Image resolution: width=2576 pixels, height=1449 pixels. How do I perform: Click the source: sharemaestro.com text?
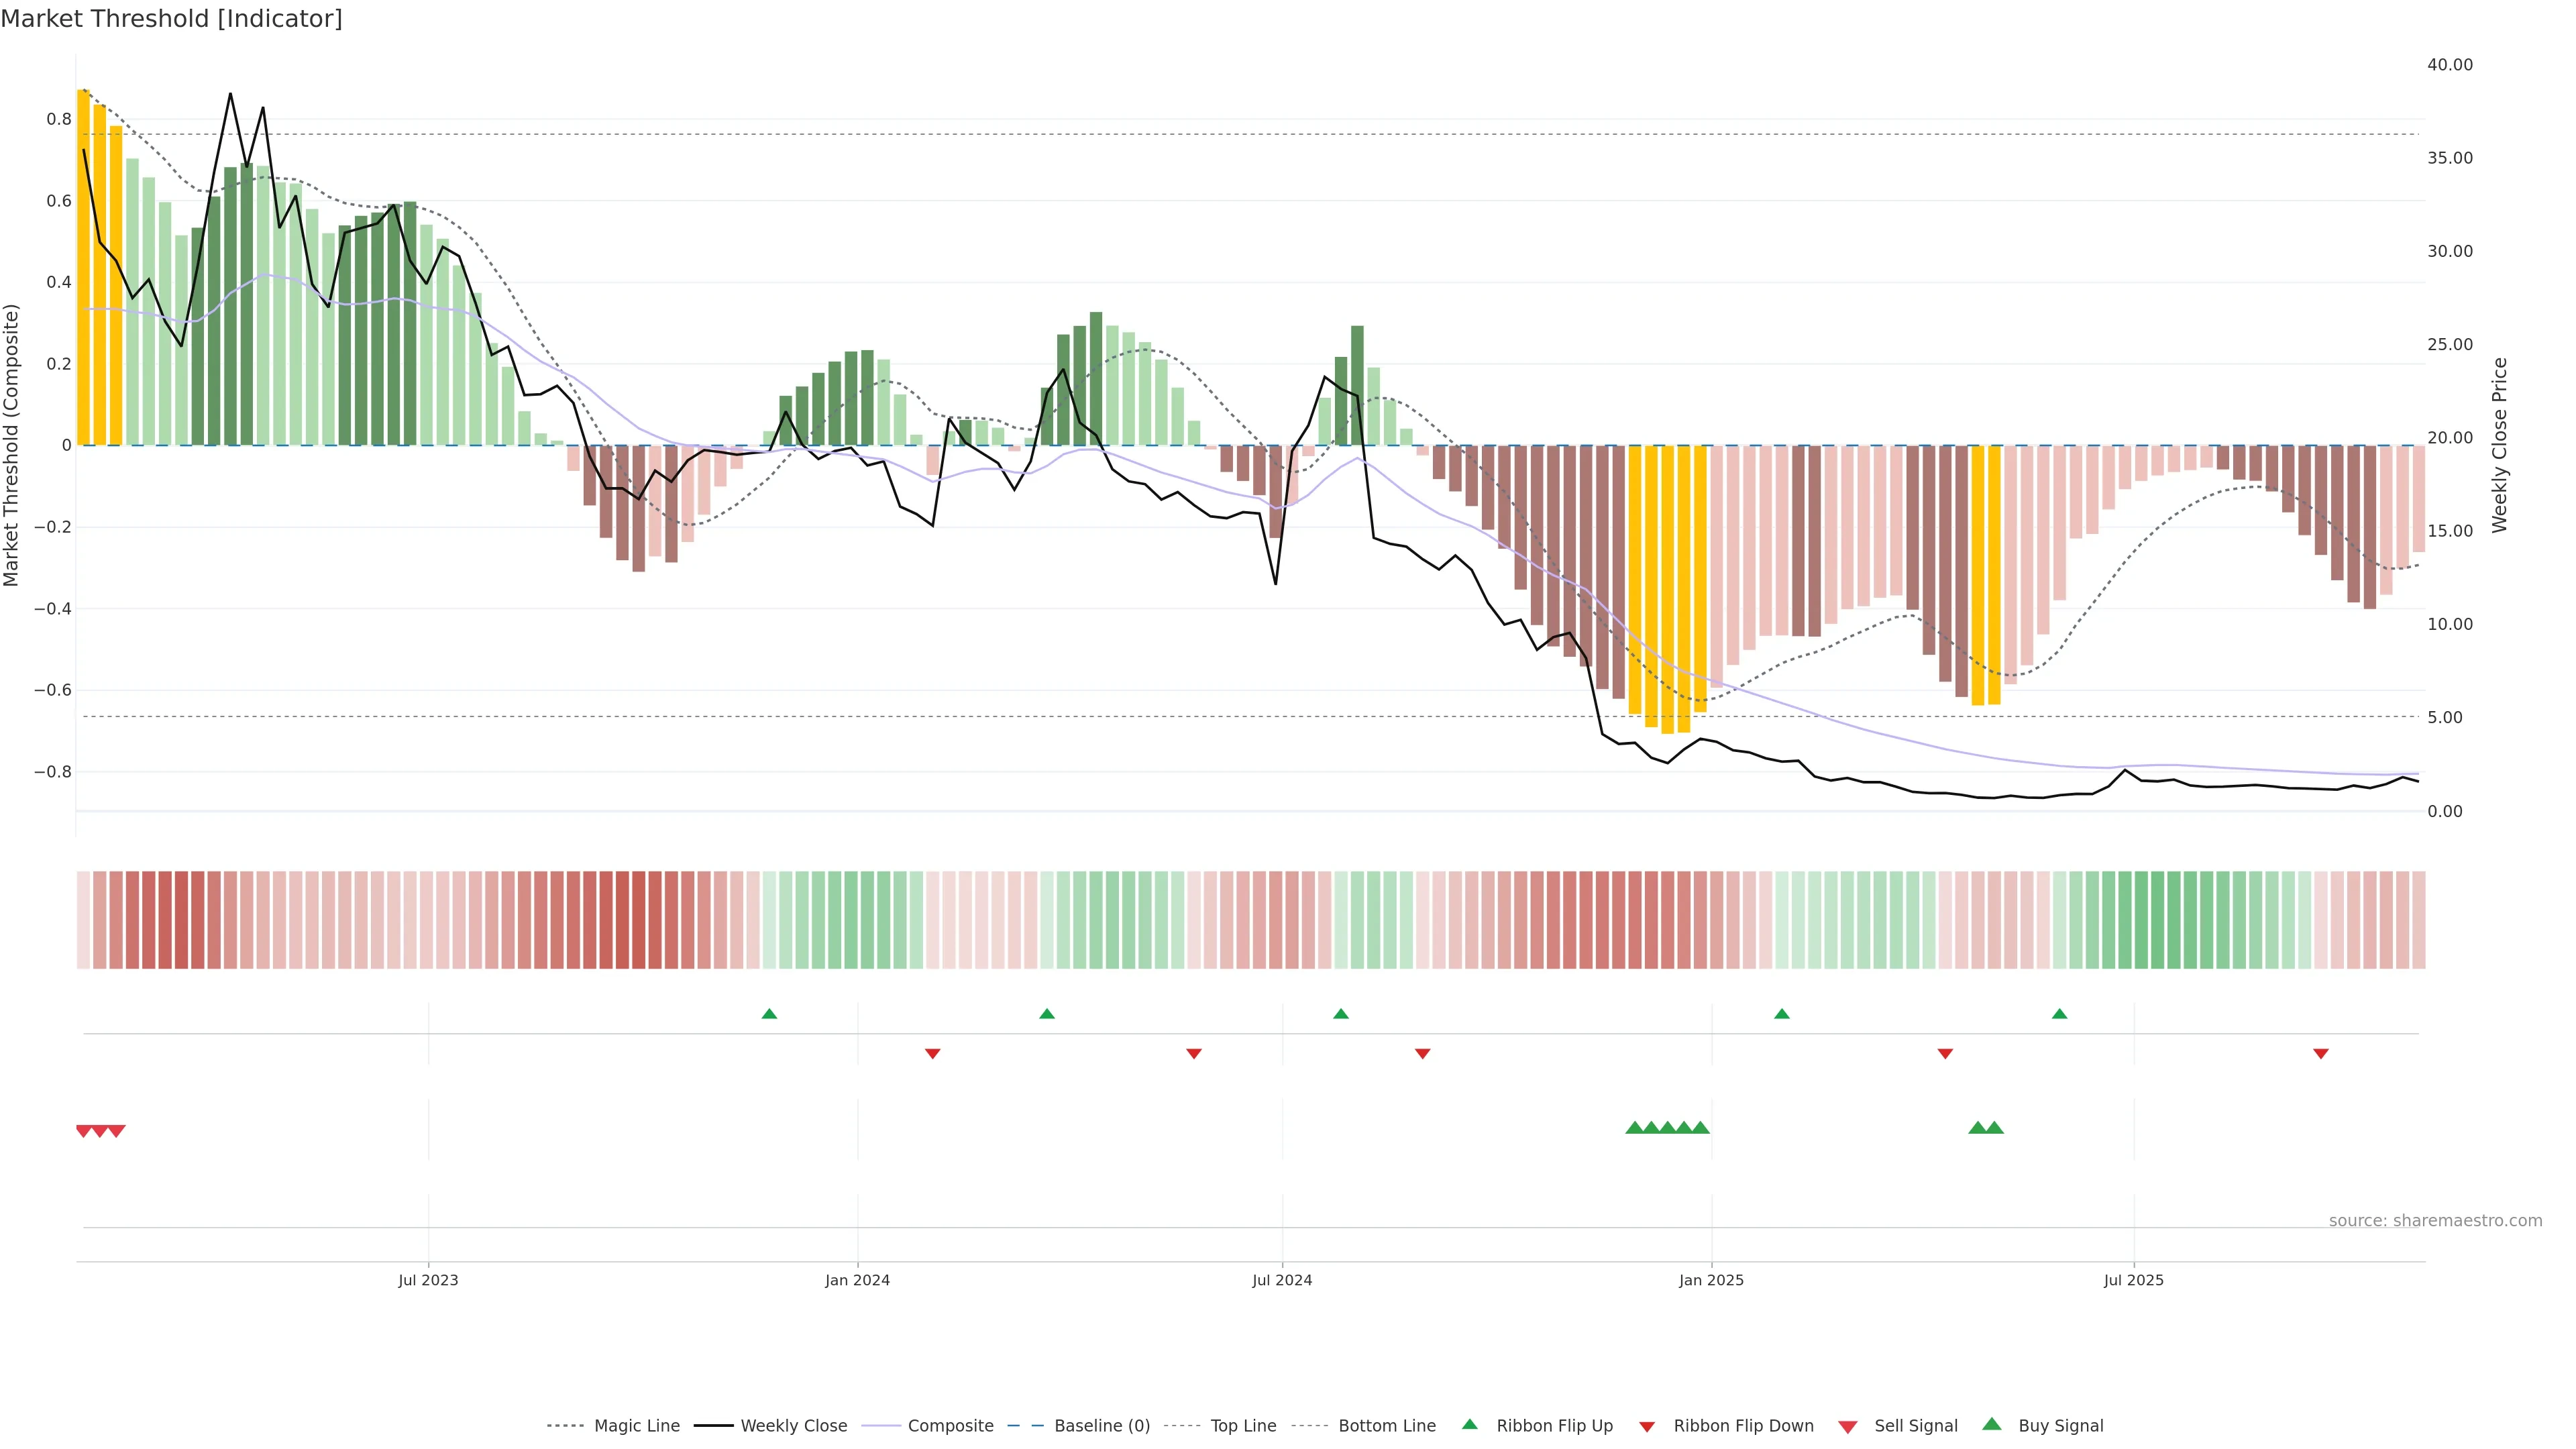tap(2435, 1220)
